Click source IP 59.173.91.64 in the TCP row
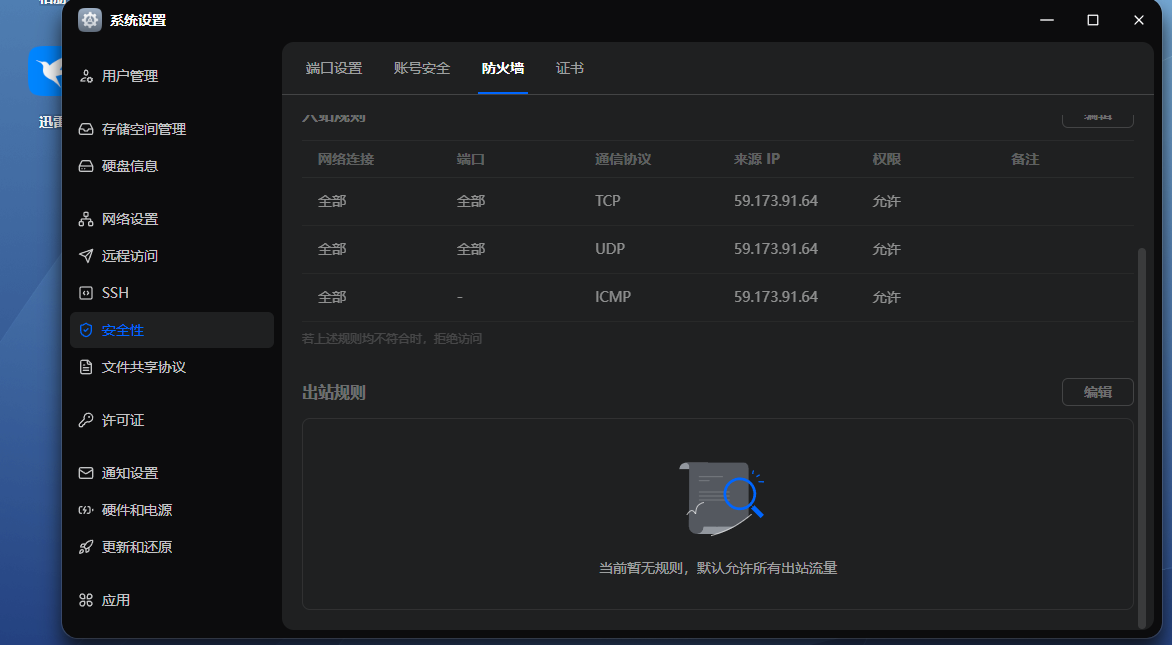 point(776,201)
